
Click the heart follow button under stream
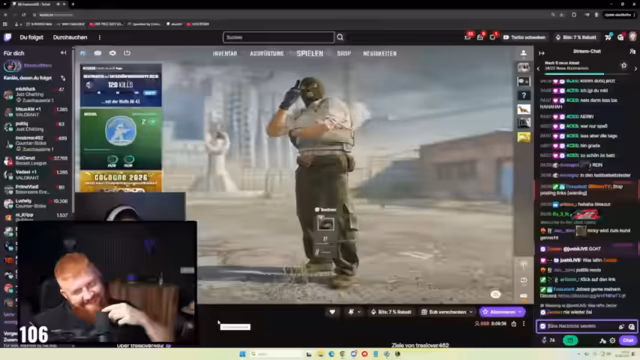[332, 312]
